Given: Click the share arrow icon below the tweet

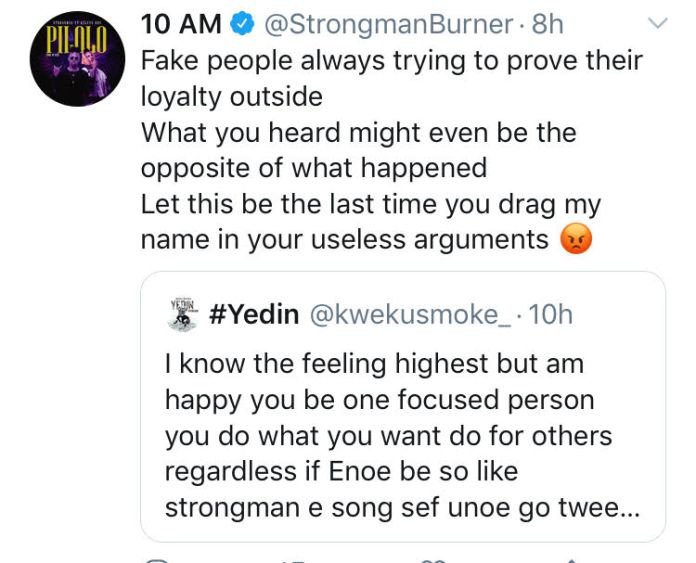Looking at the screenshot, I should click(571, 560).
